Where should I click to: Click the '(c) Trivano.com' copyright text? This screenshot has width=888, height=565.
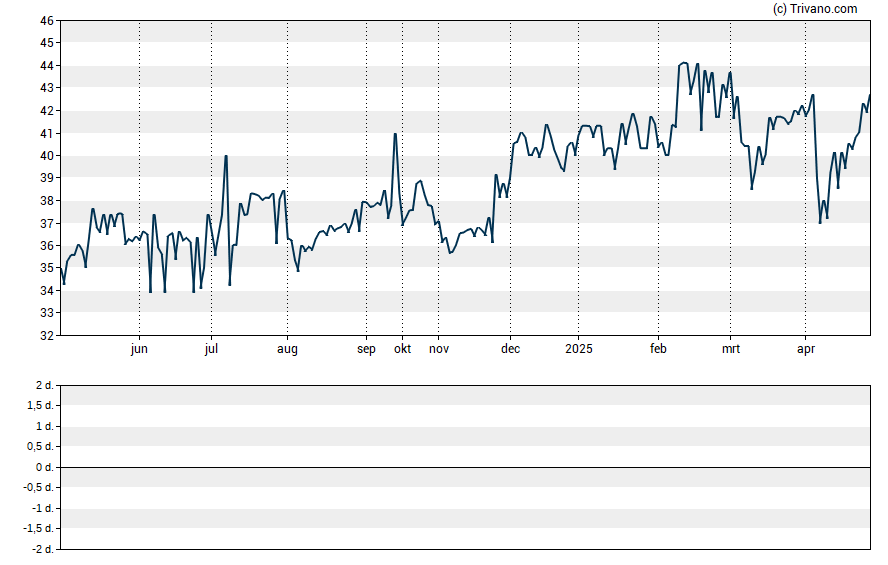[x=815, y=8]
